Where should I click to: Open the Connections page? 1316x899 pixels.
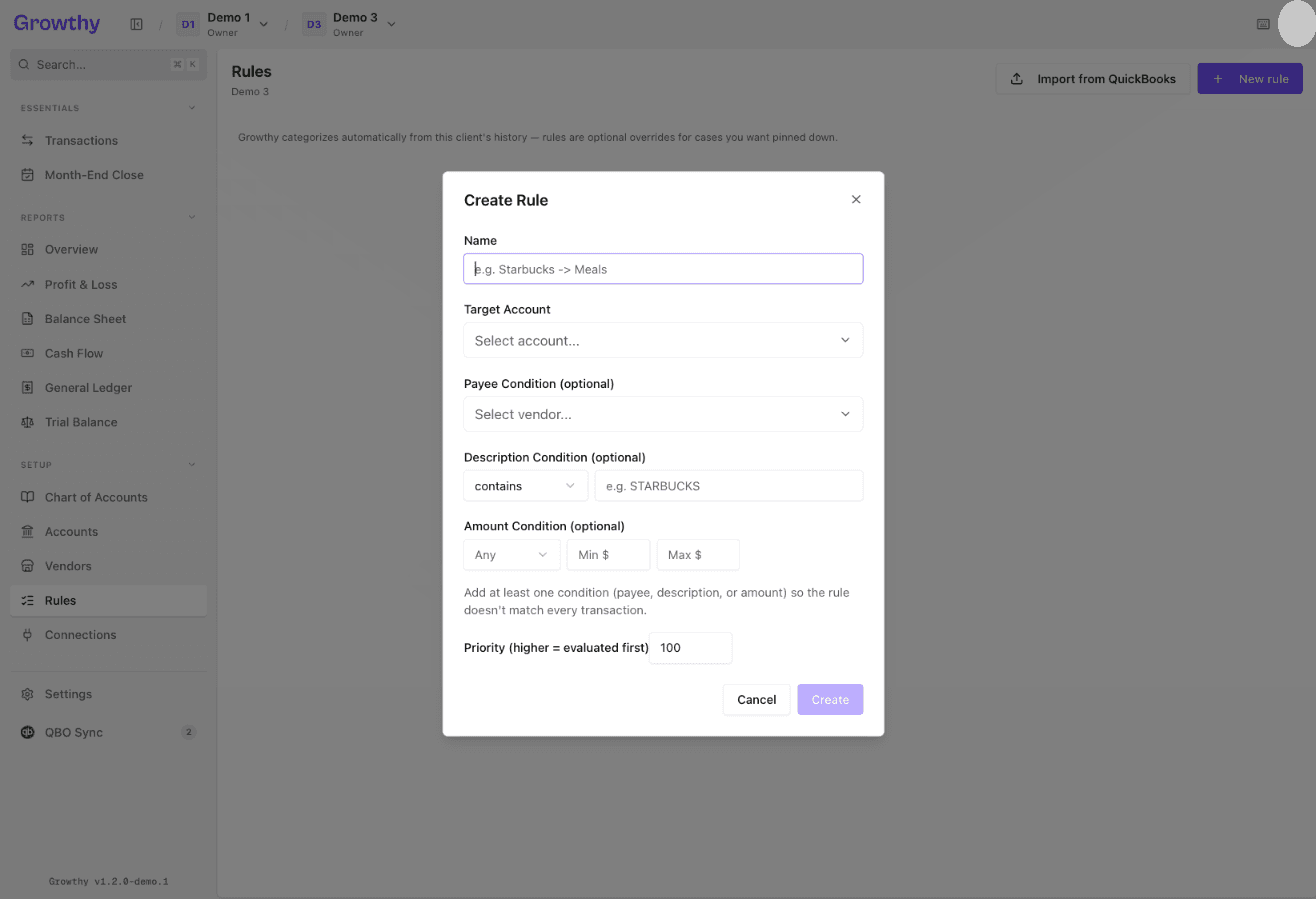click(x=109, y=635)
